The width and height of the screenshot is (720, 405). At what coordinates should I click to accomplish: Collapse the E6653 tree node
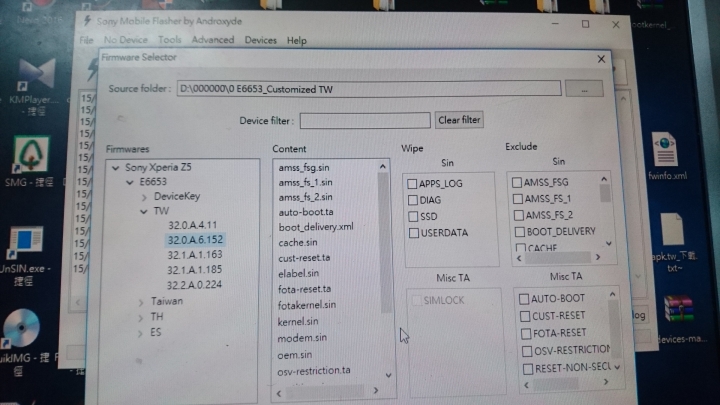(130, 182)
